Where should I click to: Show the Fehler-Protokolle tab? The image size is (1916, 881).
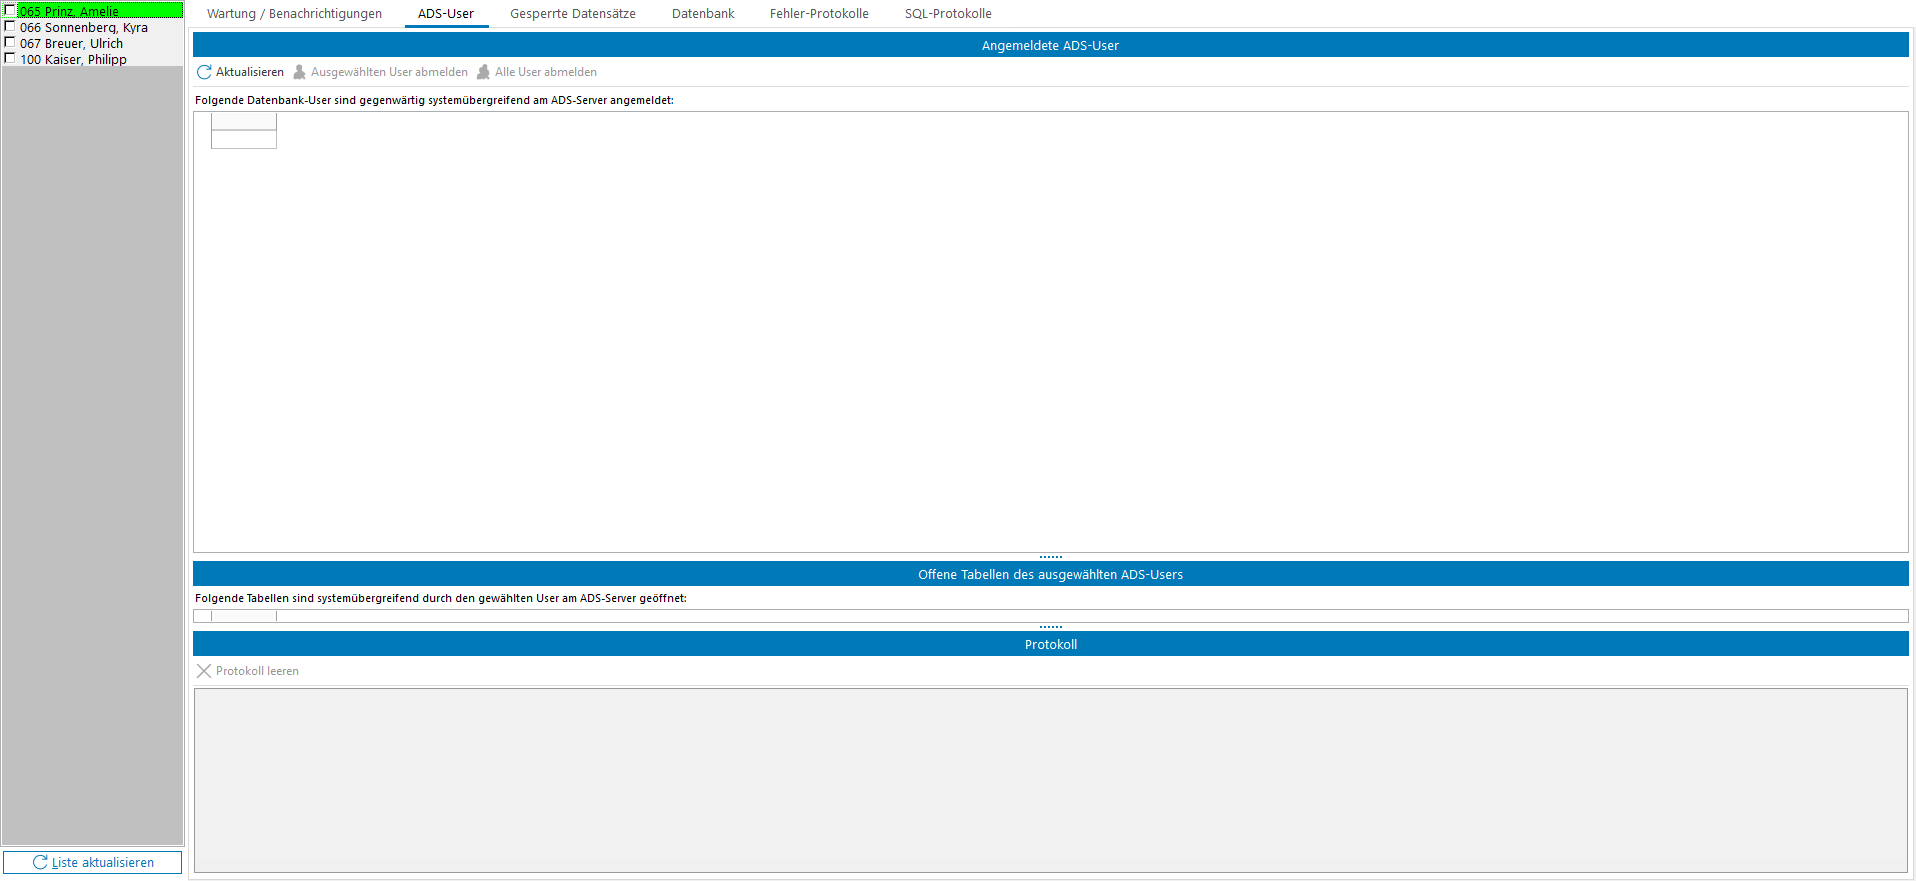pos(819,14)
